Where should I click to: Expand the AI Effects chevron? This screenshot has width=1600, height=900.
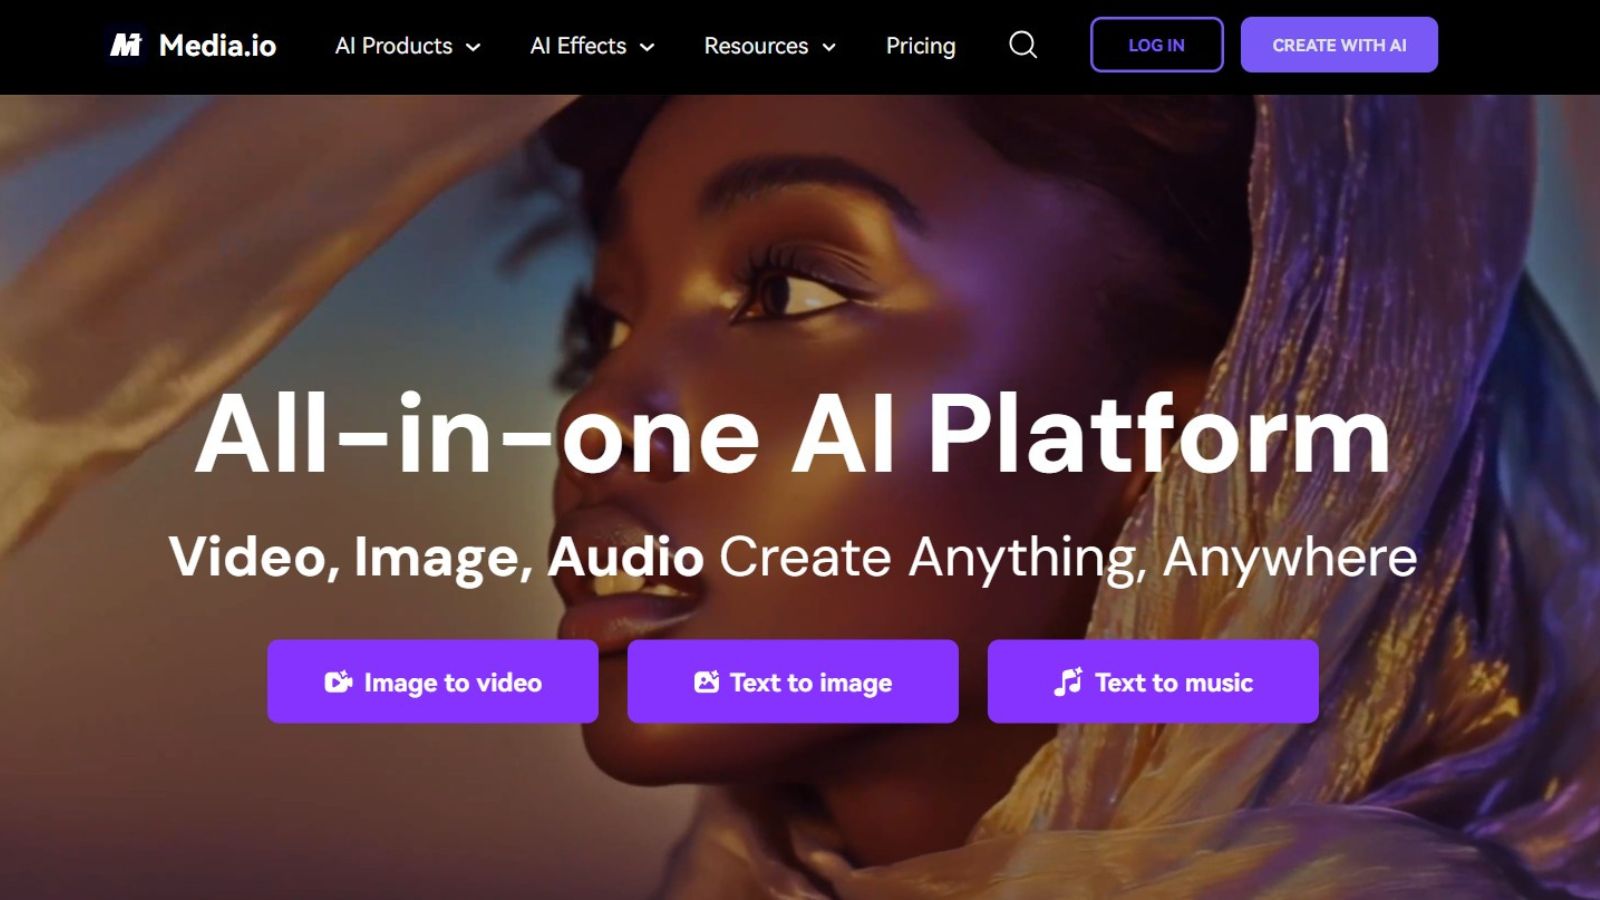pyautogui.click(x=647, y=47)
